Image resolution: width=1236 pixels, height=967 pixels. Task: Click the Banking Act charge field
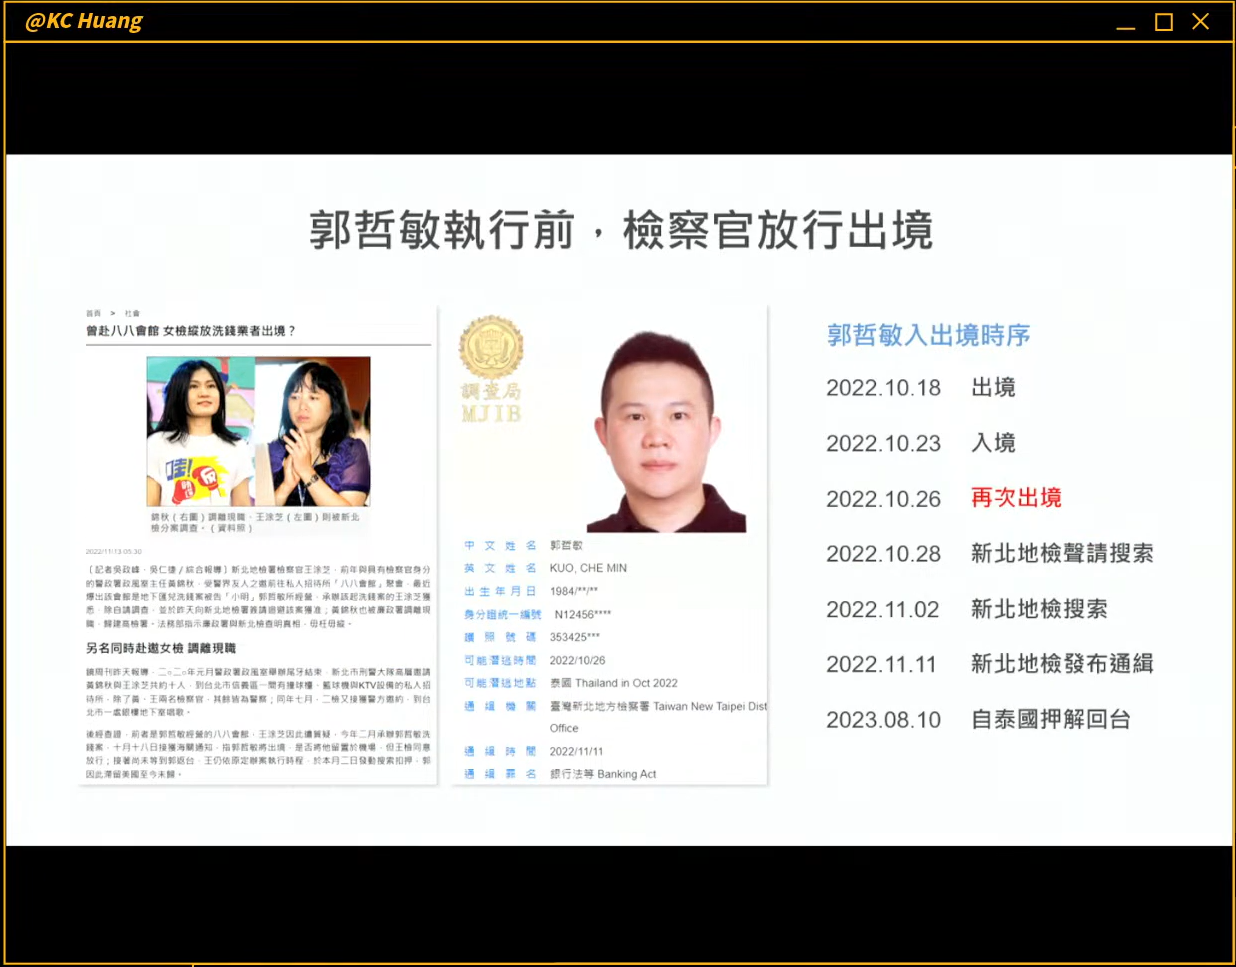pyautogui.click(x=603, y=774)
